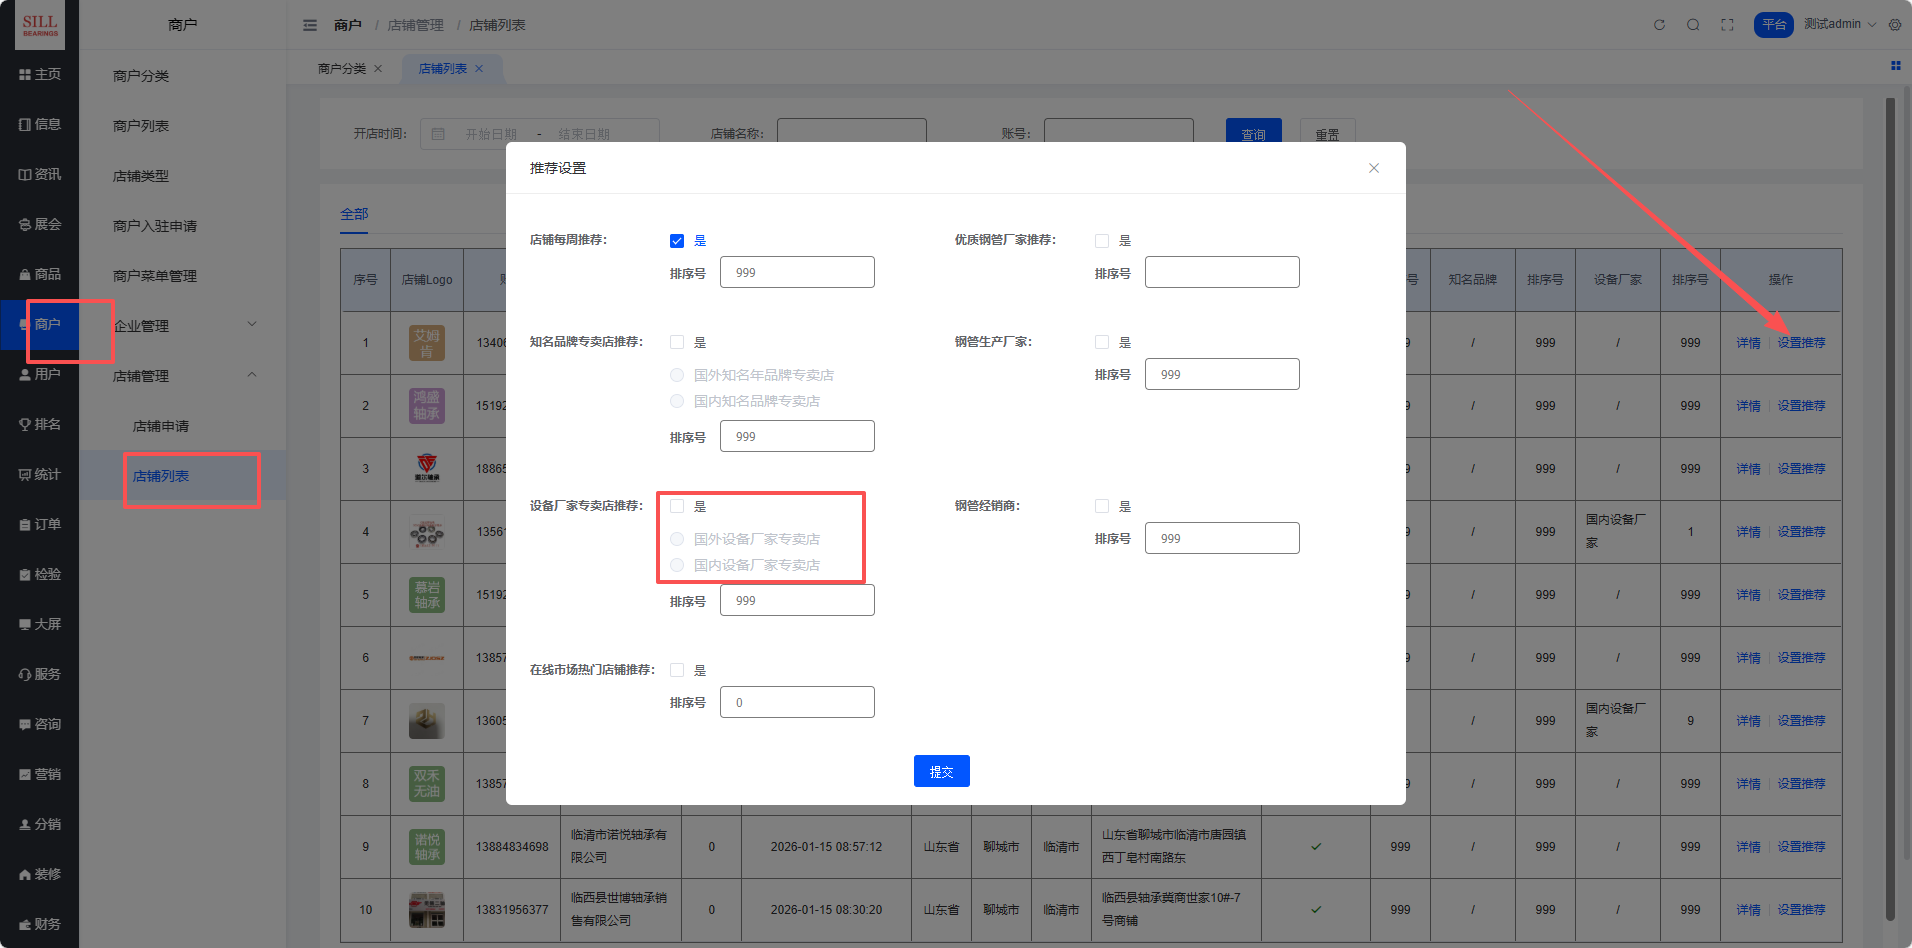Open 订单 in the left icon sidebar
The image size is (1912, 948).
point(40,525)
